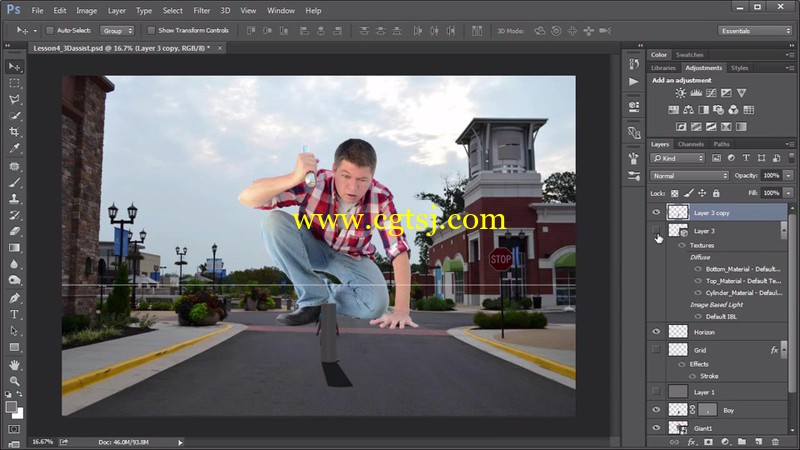Add a Levels adjustment
This screenshot has width=800, height=450.
[696, 93]
